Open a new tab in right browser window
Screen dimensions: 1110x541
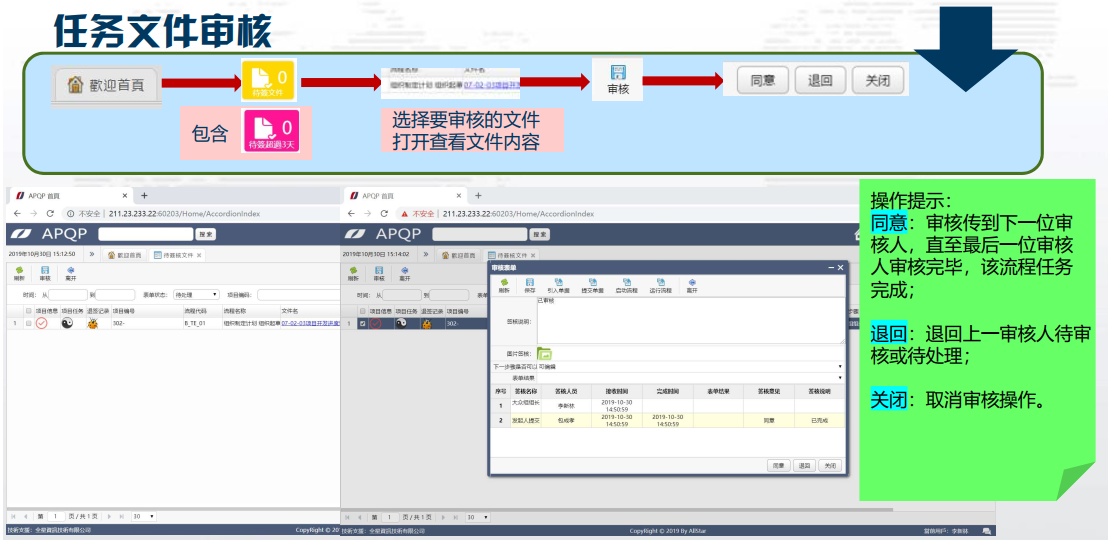(478, 196)
